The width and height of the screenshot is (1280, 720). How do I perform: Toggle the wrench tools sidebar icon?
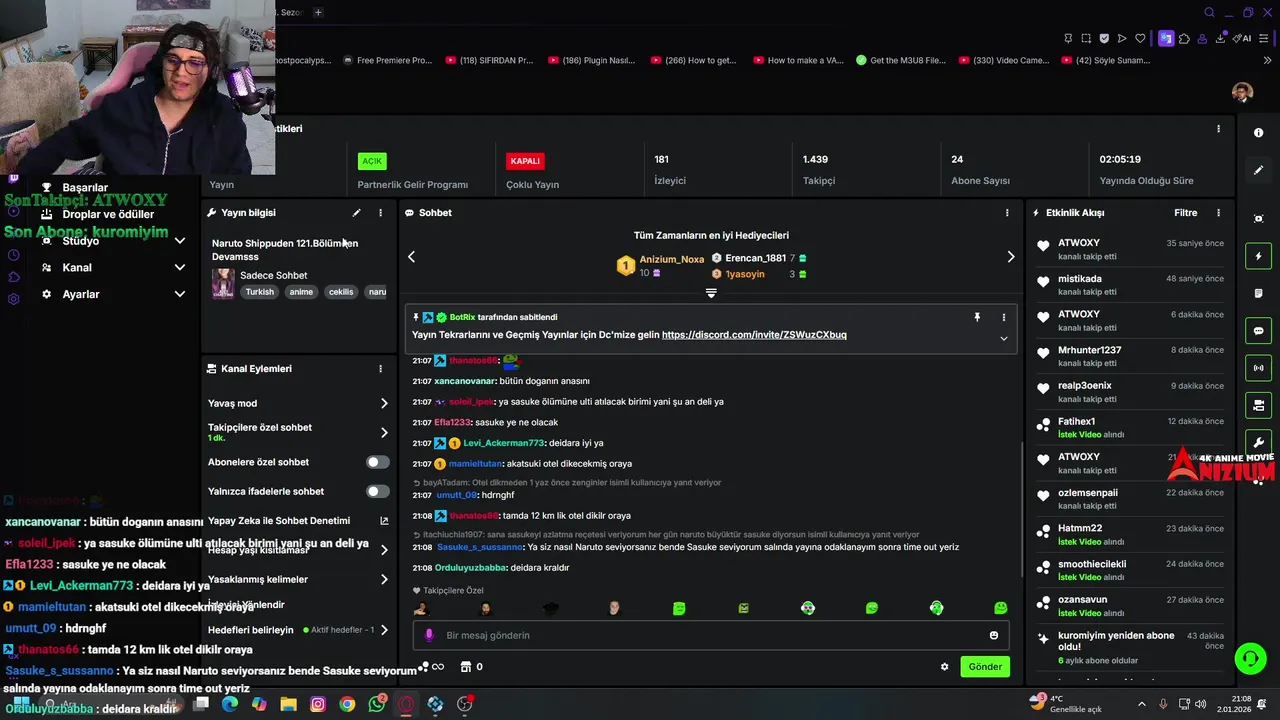point(1258,442)
